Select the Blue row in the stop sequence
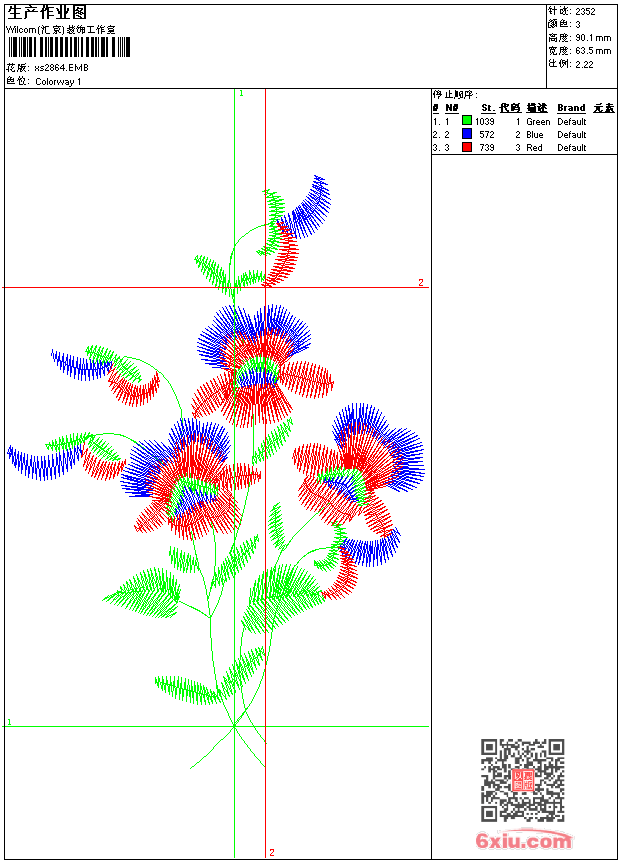 pyautogui.click(x=524, y=134)
